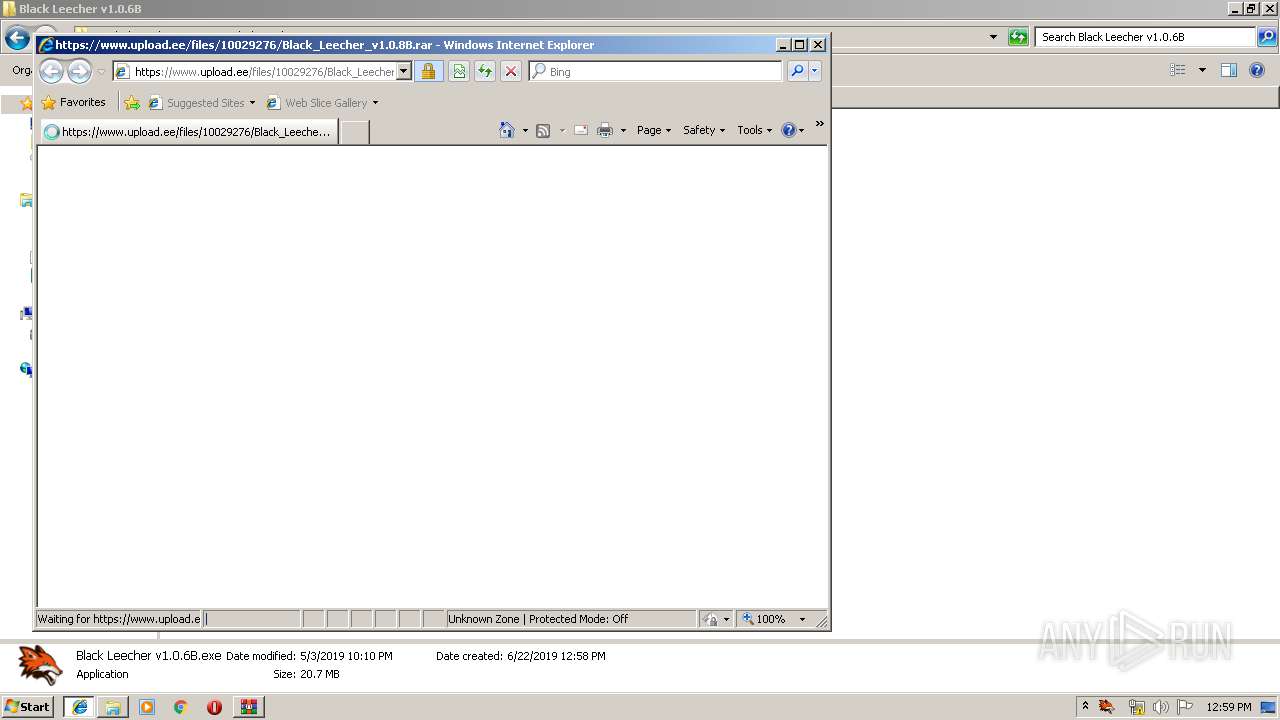This screenshot has height=720, width=1280.
Task: Open the IE recent pages dropdown arrow
Action: (x=101, y=72)
